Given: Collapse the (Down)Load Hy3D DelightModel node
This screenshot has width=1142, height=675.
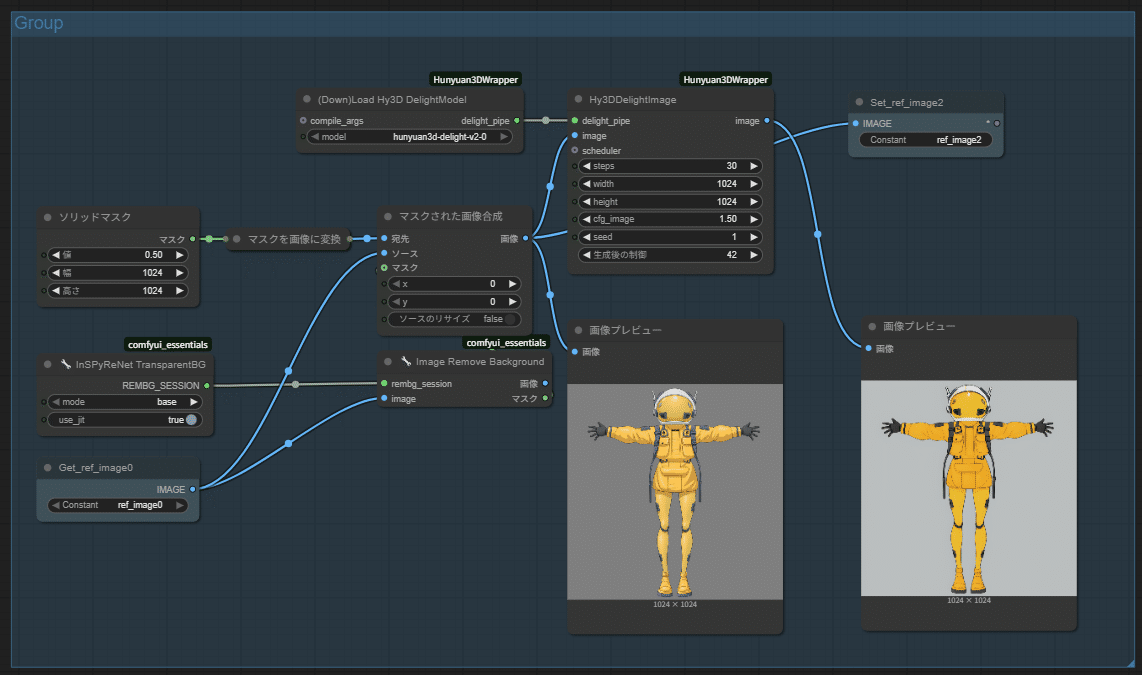Looking at the screenshot, I should pos(307,99).
